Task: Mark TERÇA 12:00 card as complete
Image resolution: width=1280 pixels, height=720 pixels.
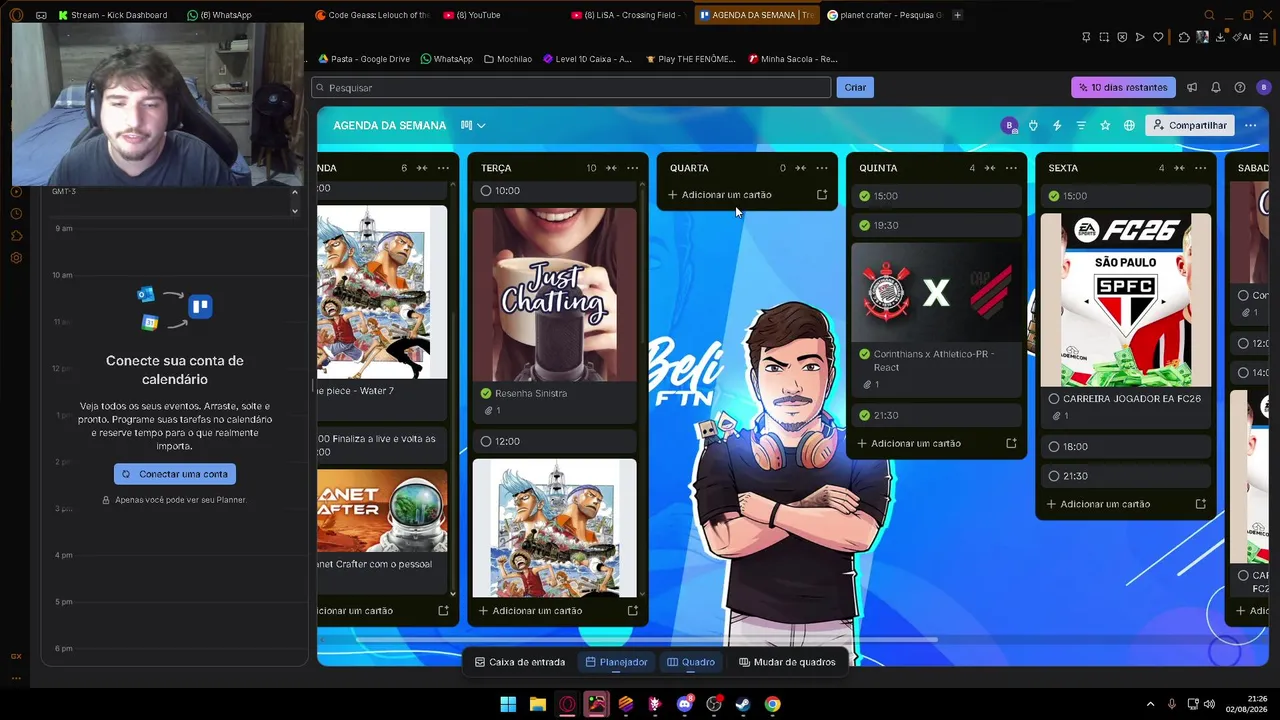Action: pos(486,441)
